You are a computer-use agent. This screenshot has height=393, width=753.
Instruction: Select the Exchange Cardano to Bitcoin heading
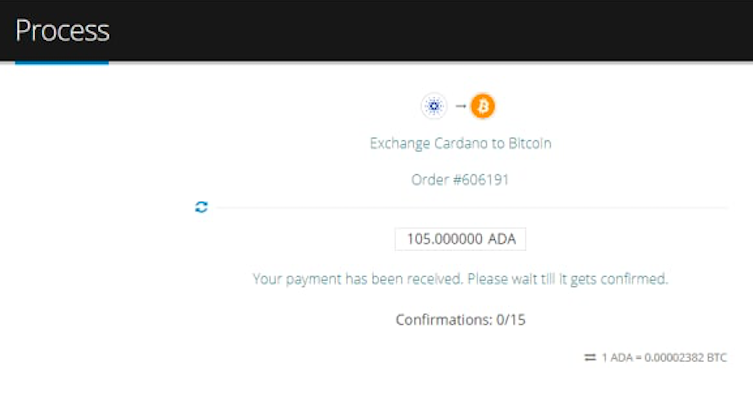point(461,143)
